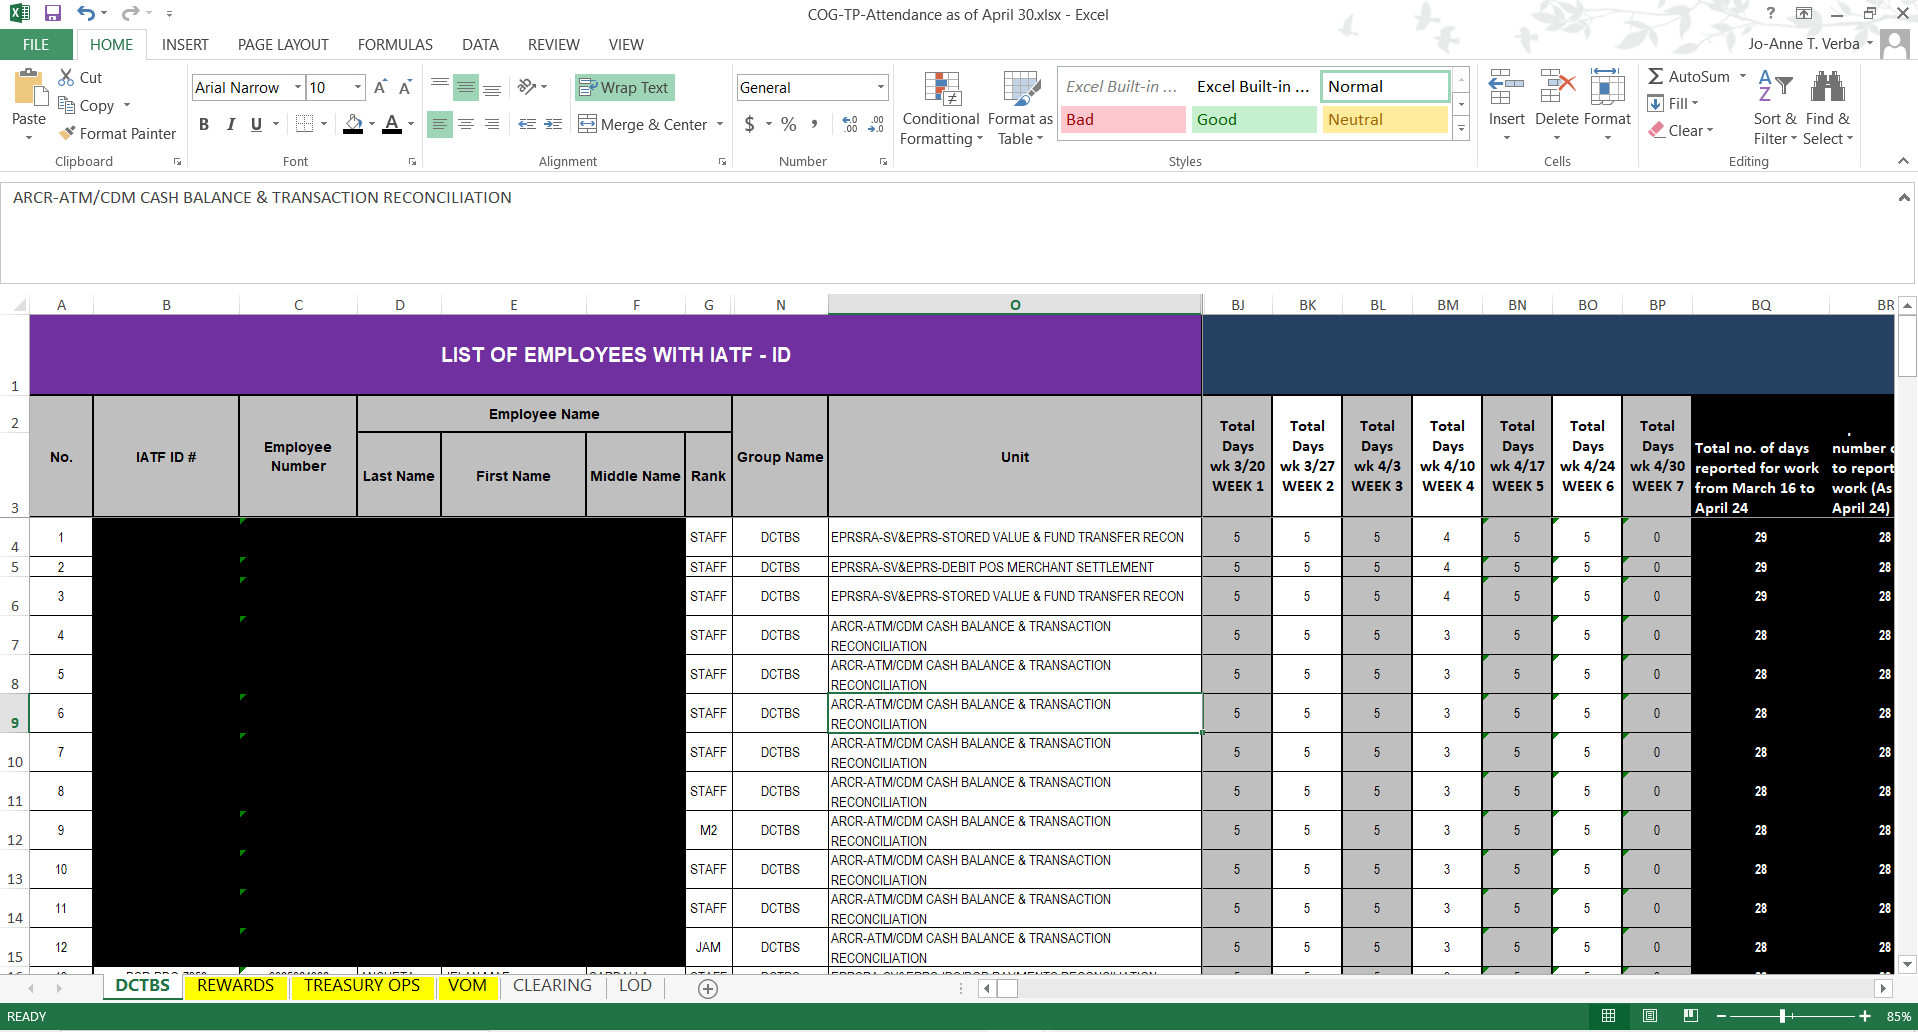
Task: Expand the formula bar
Action: pyautogui.click(x=1904, y=198)
